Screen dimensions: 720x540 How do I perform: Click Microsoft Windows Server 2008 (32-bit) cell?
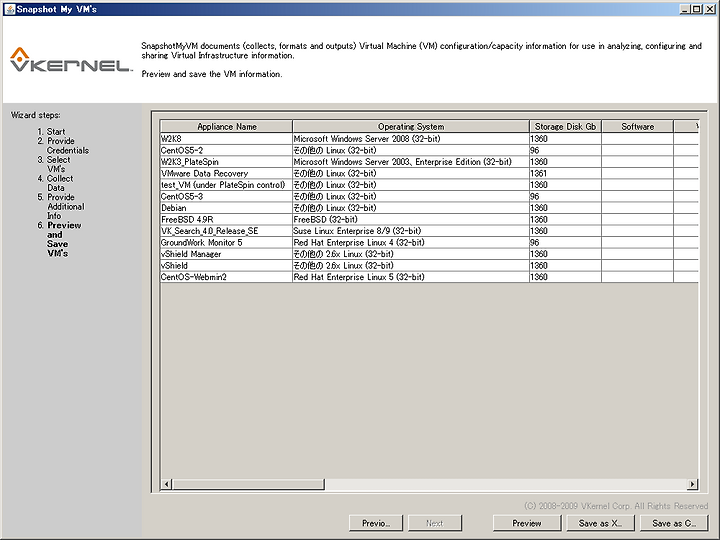coord(411,139)
